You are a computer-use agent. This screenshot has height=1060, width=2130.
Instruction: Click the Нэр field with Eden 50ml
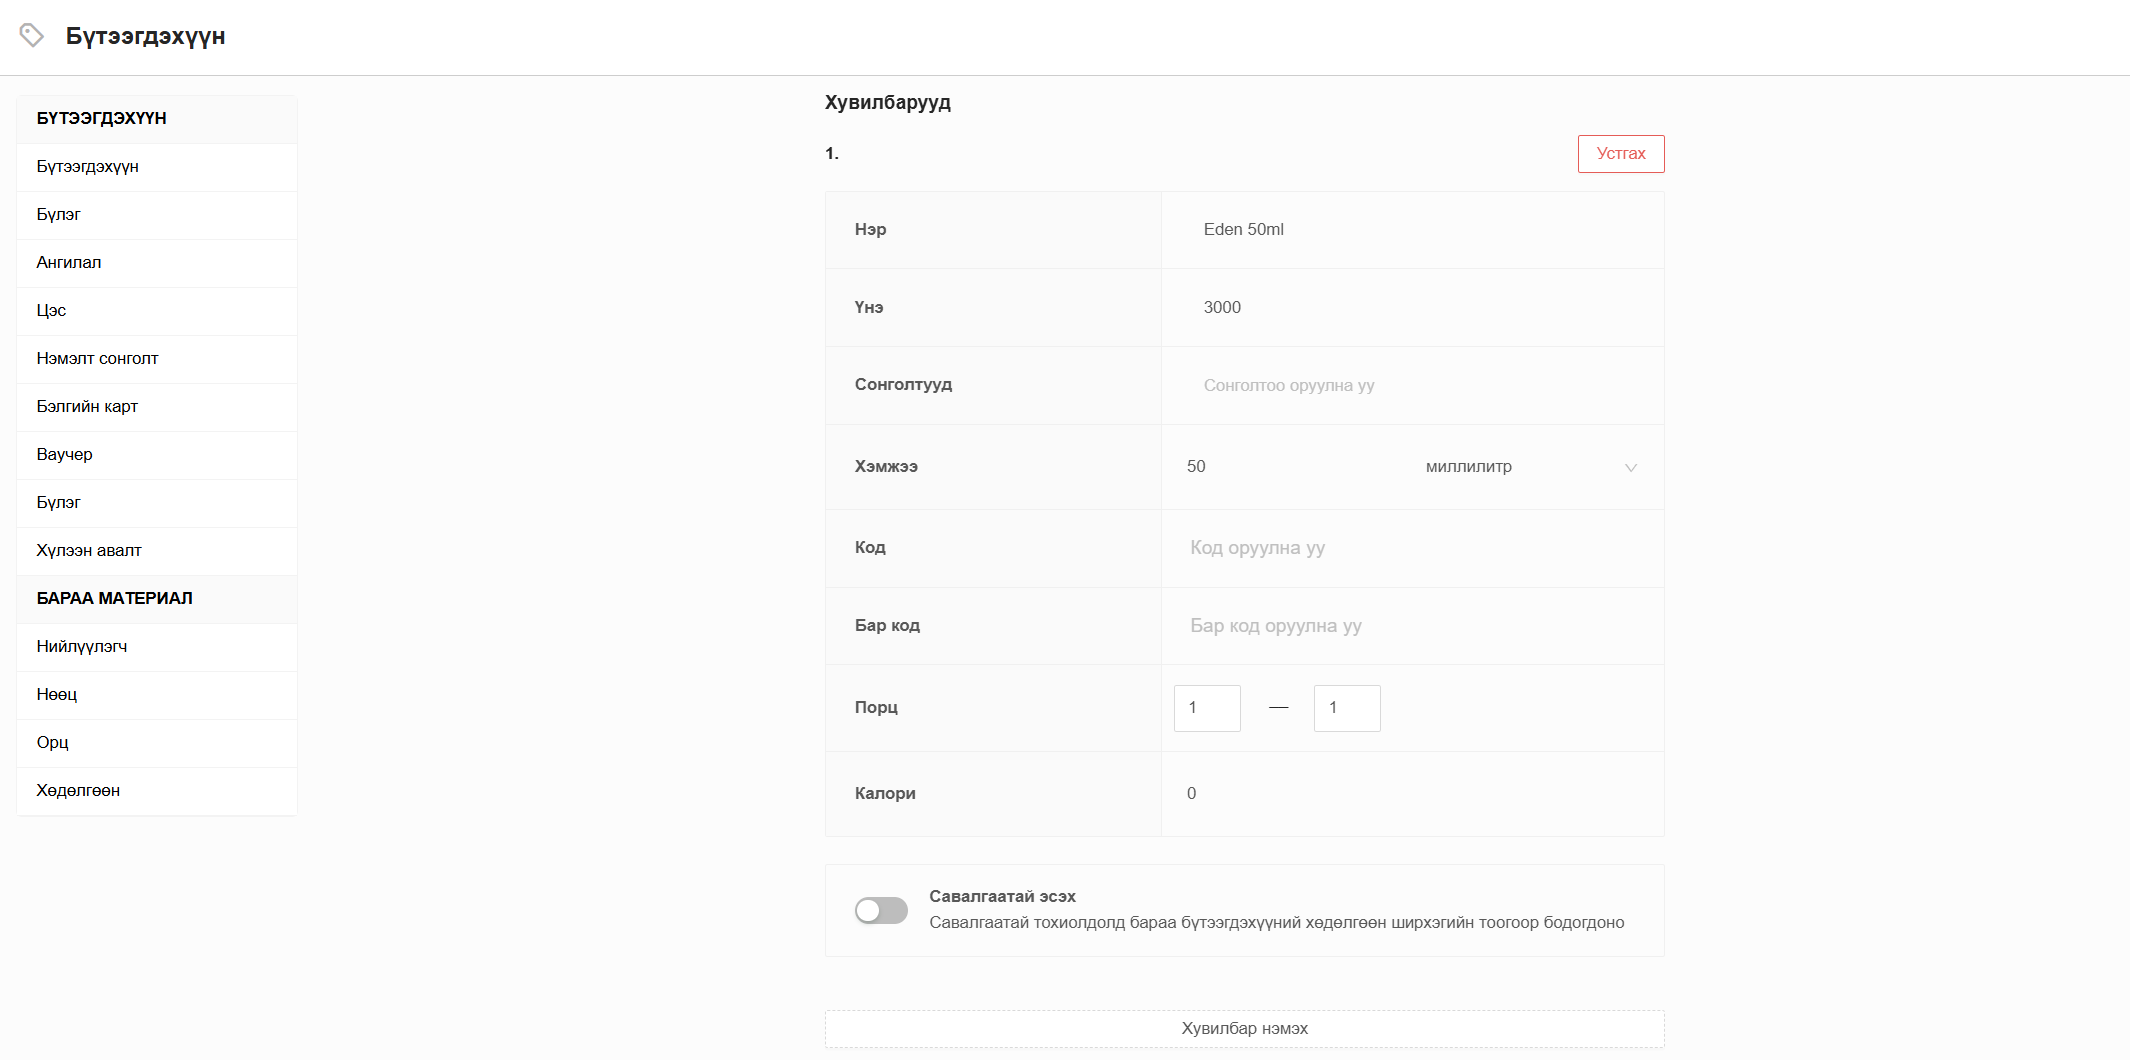[x=1412, y=230]
